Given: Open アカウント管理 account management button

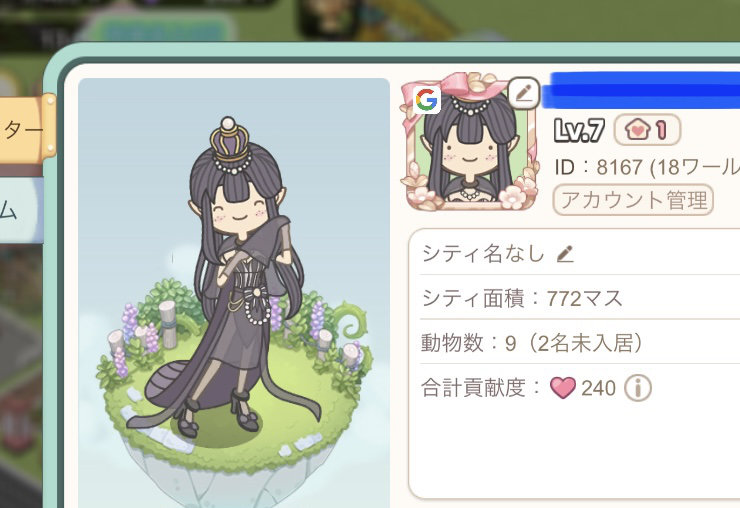Looking at the screenshot, I should [x=633, y=200].
